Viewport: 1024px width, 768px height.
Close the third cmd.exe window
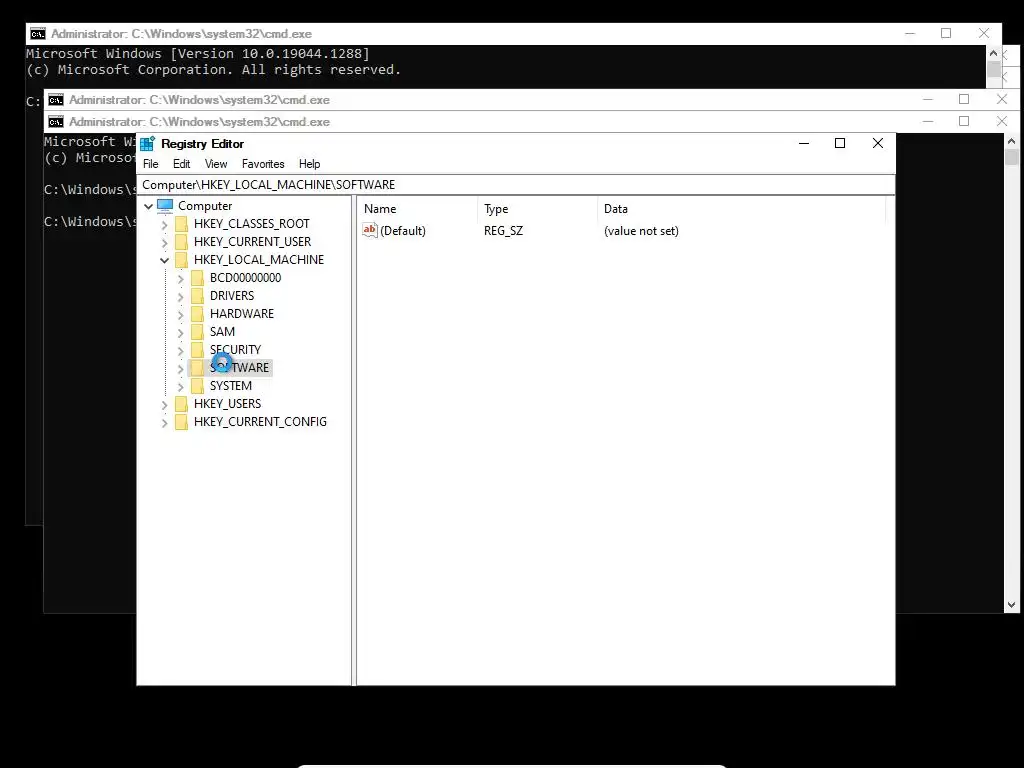[x=1002, y=121]
